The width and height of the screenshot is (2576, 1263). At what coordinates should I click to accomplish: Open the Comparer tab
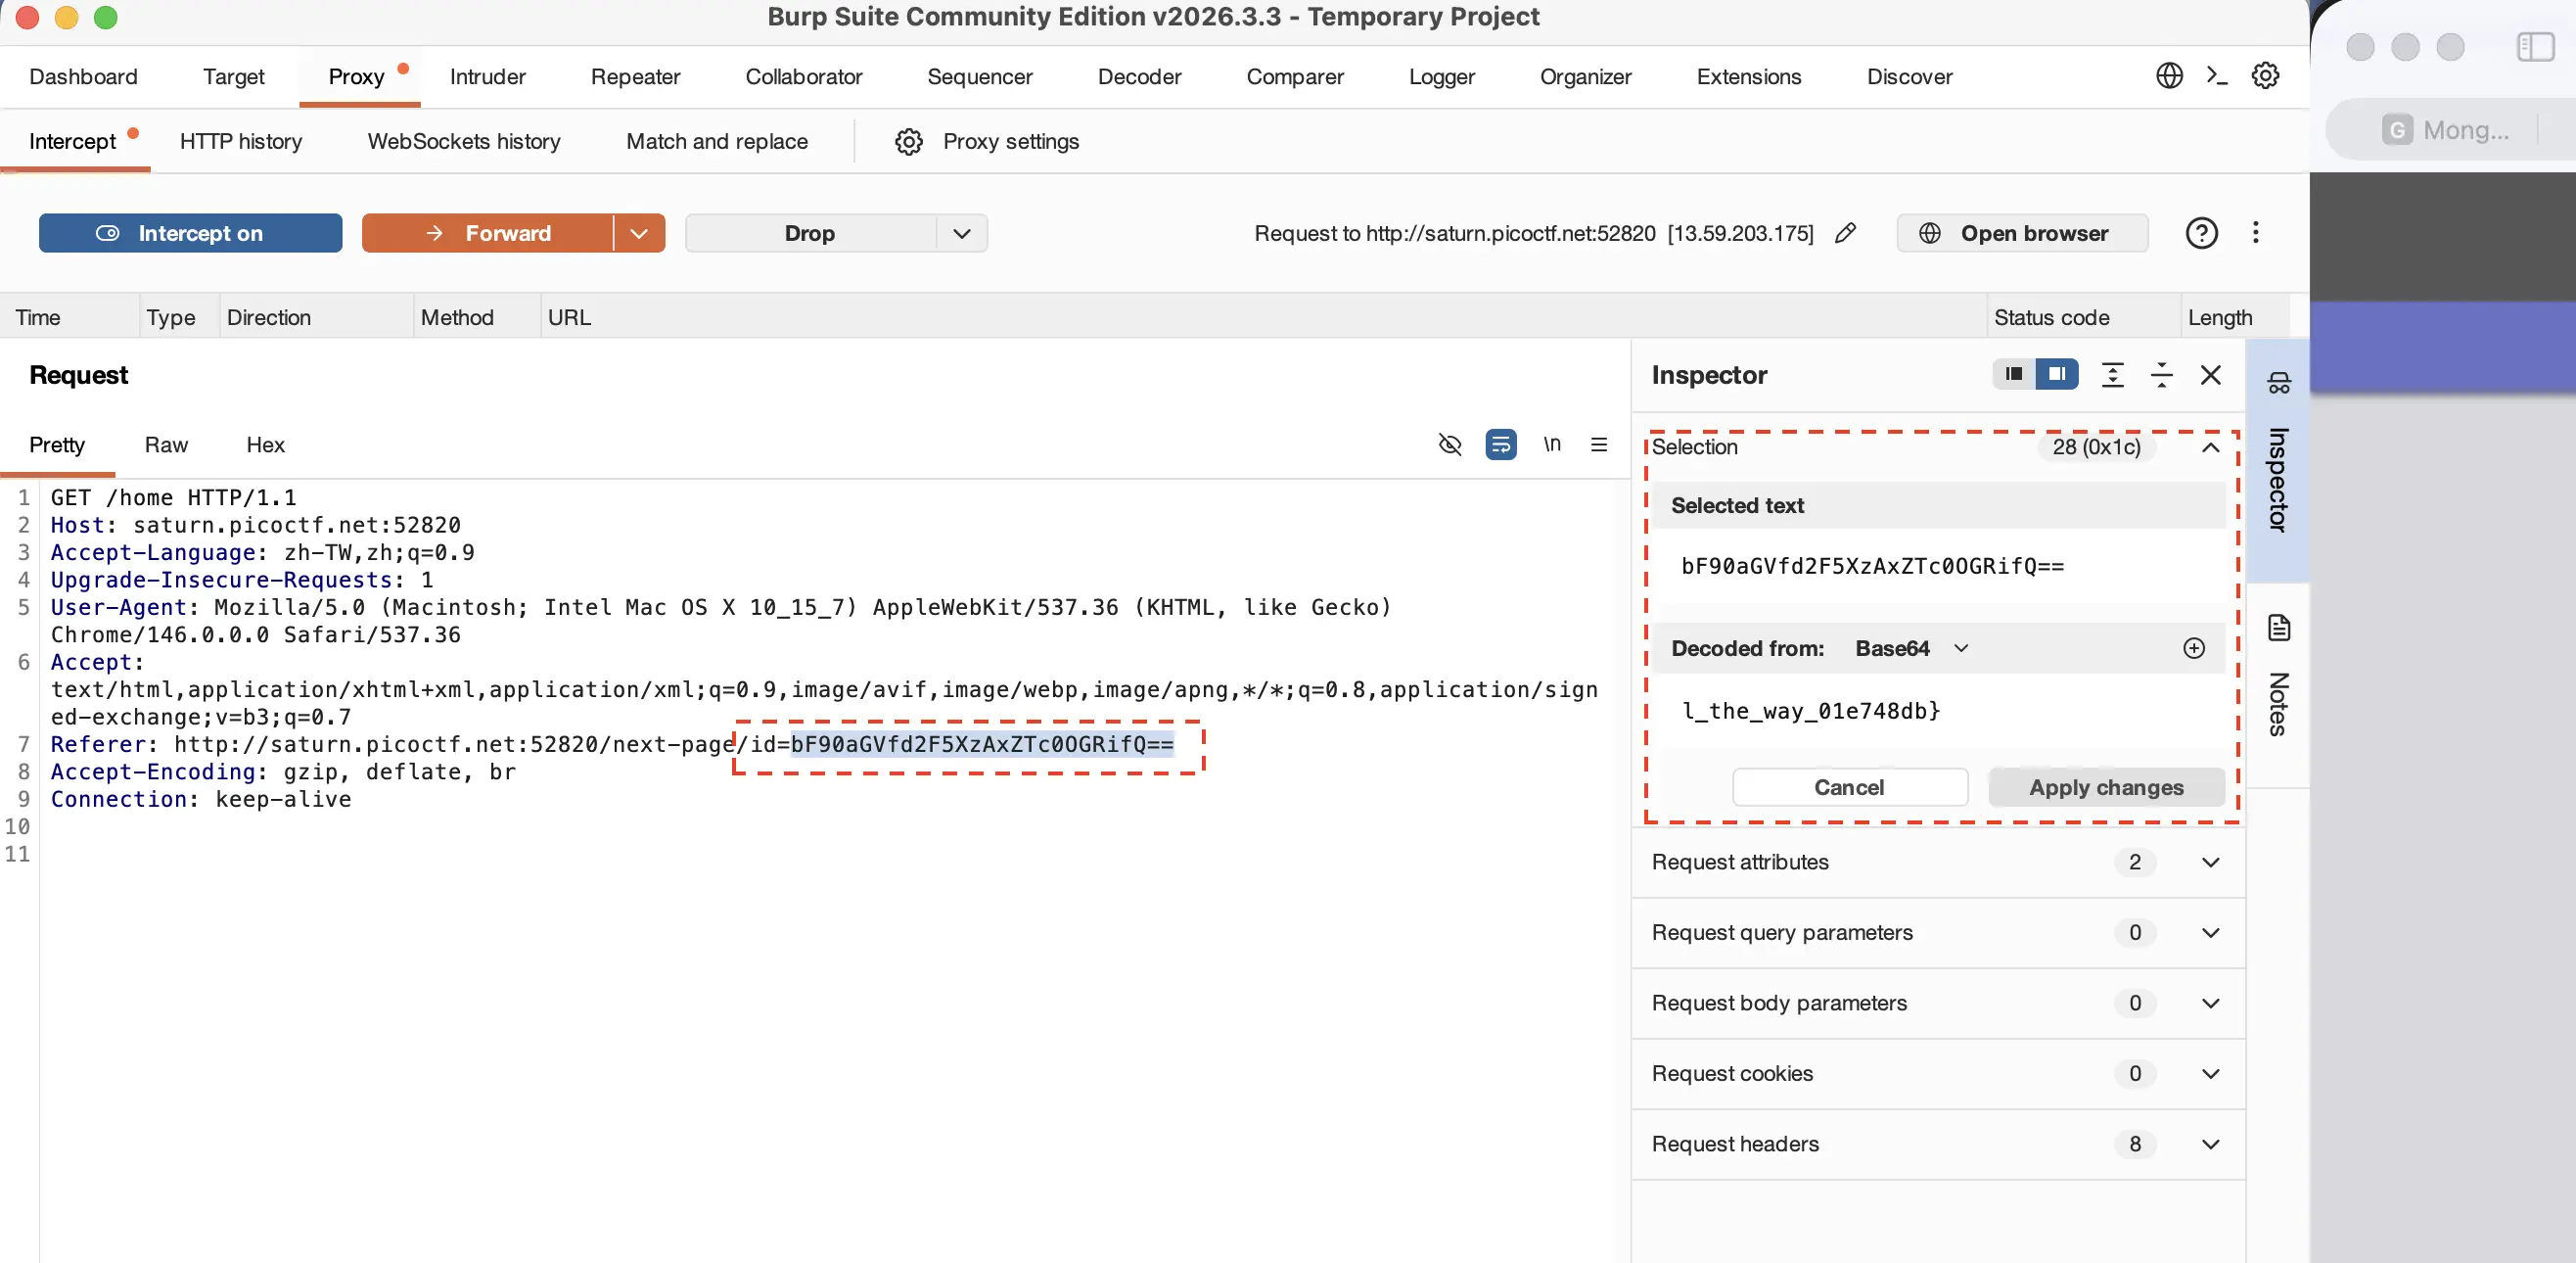pyautogui.click(x=1295, y=77)
